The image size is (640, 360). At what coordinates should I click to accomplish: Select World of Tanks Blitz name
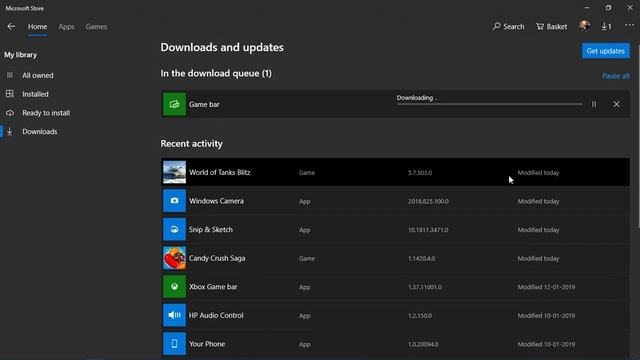click(220, 172)
